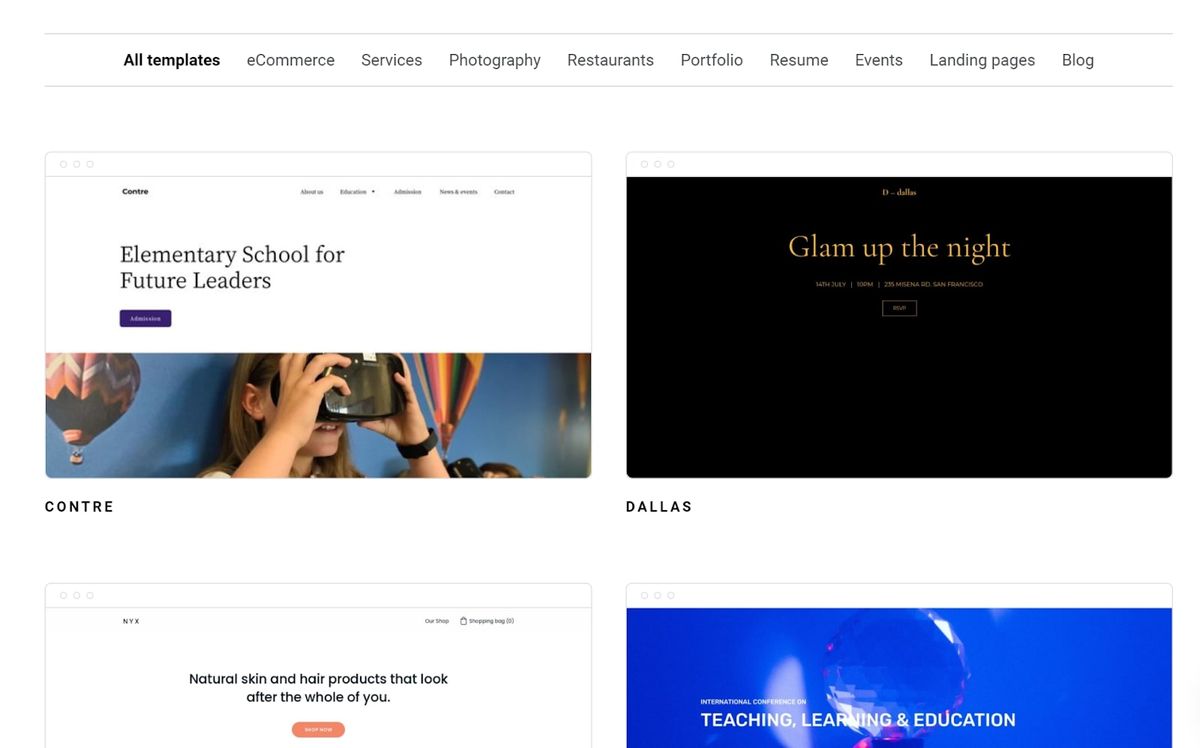Click the orange Shop Now button
The height and width of the screenshot is (748, 1200).
click(x=318, y=730)
